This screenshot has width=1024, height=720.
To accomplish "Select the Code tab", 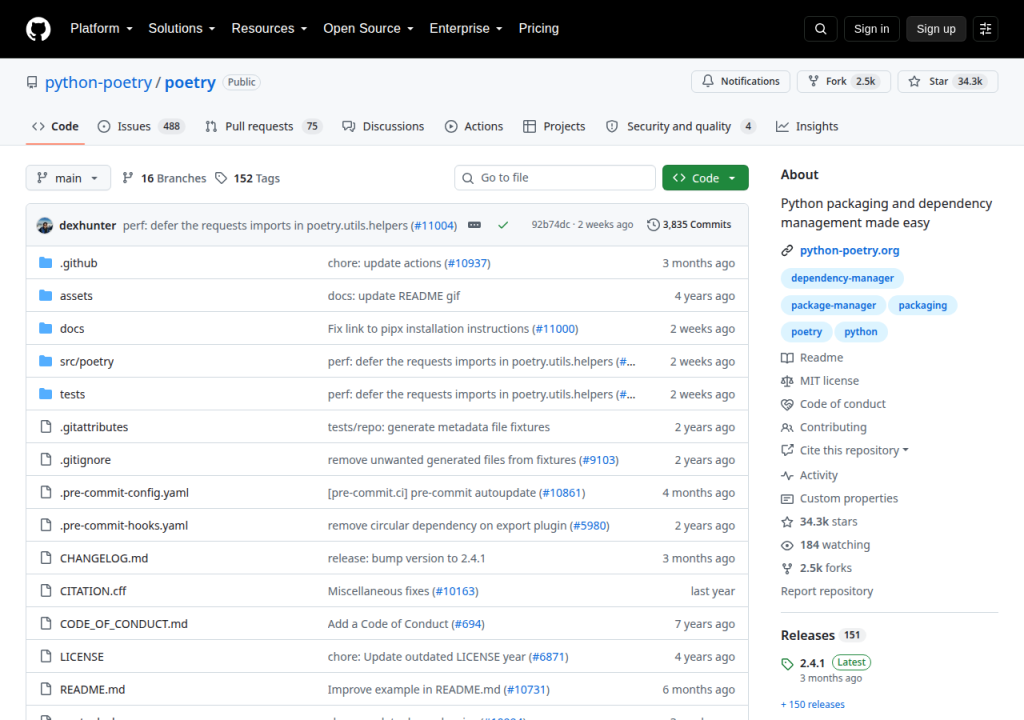I will 56,126.
